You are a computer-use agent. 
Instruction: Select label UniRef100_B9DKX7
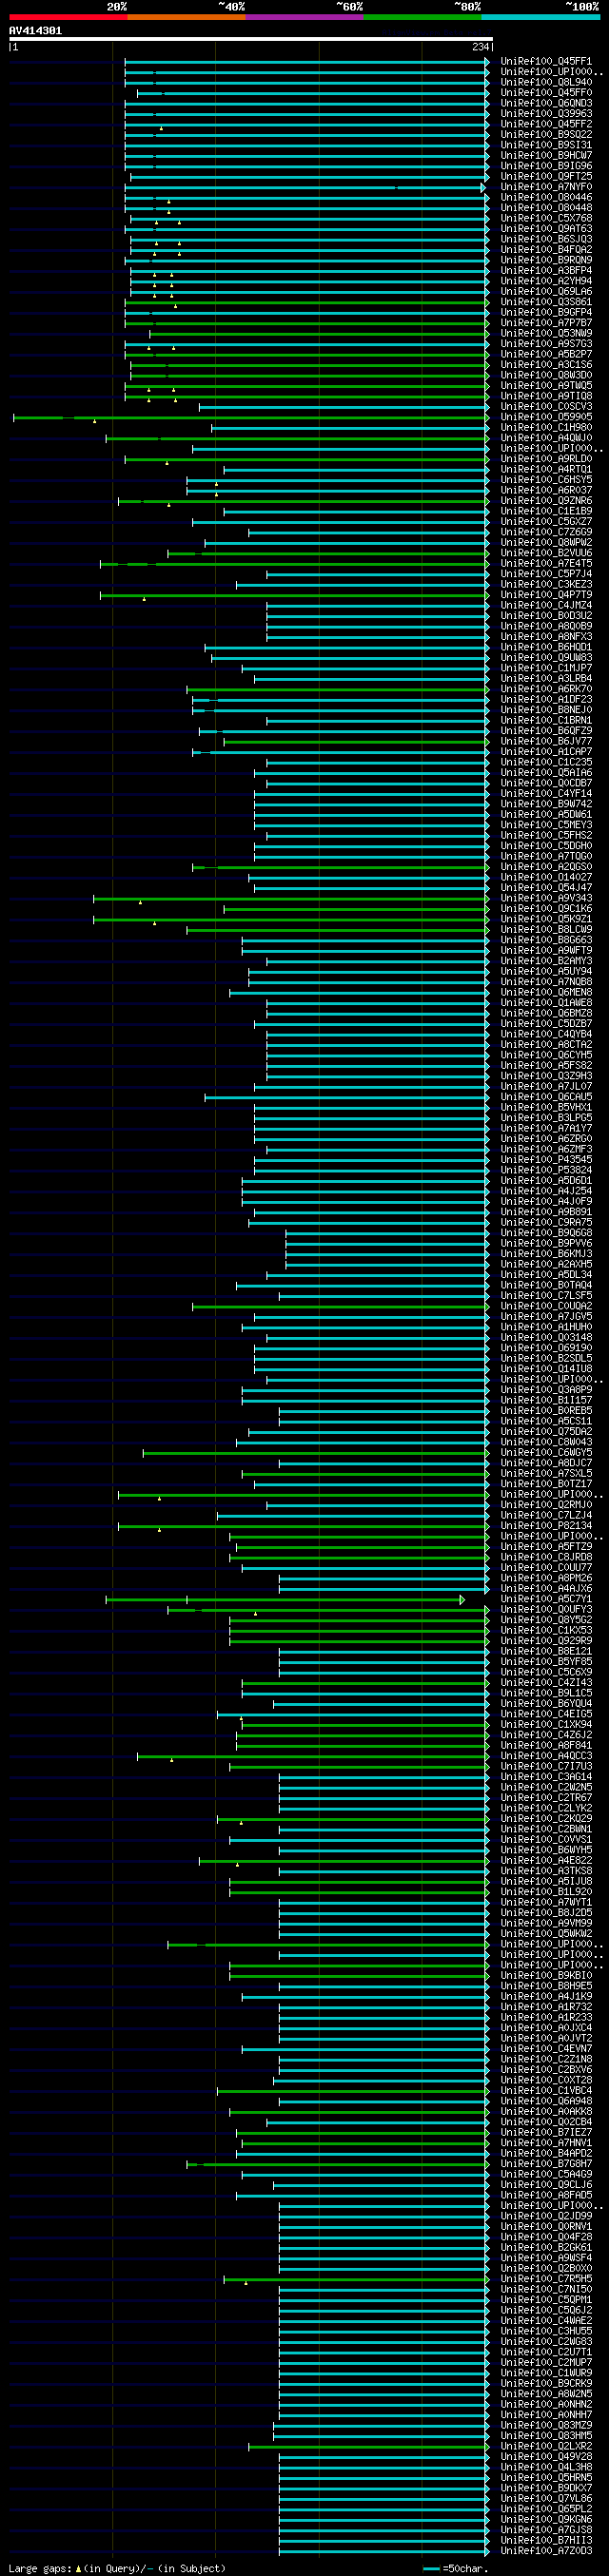coord(546,2488)
